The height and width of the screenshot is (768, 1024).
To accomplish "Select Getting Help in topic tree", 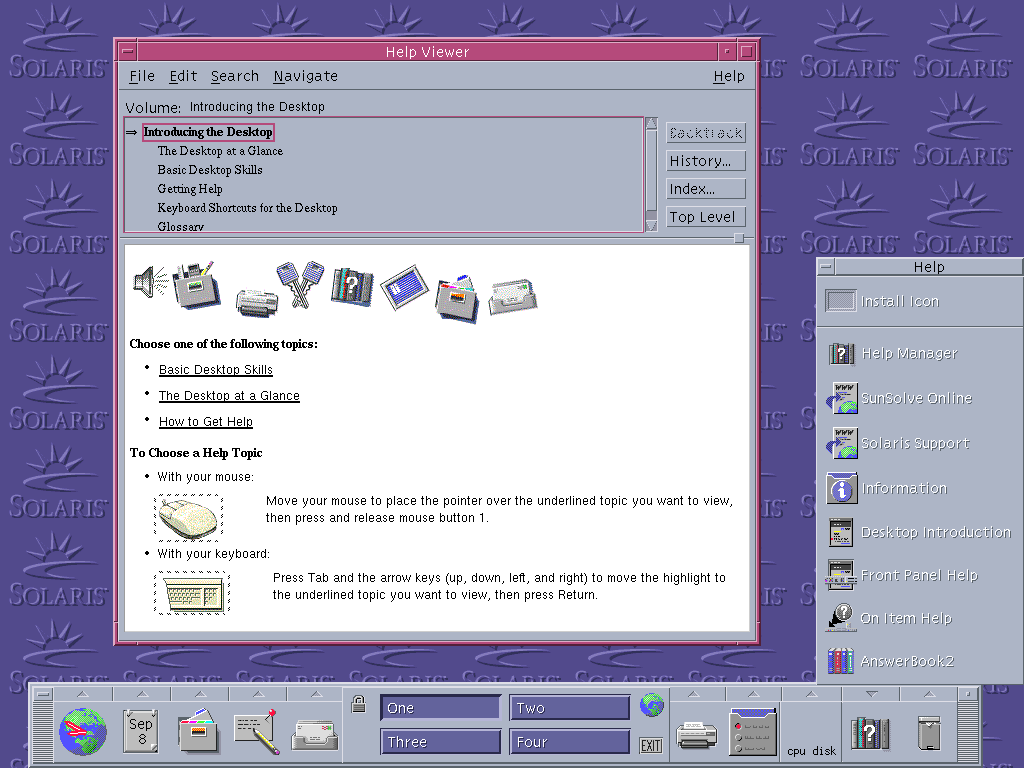I will pyautogui.click(x=189, y=189).
